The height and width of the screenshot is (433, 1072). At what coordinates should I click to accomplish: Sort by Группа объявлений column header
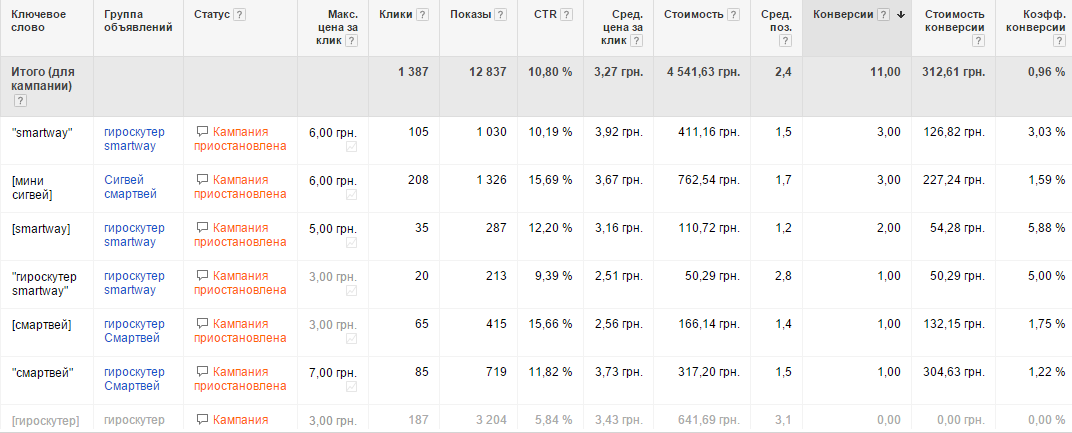pos(138,21)
